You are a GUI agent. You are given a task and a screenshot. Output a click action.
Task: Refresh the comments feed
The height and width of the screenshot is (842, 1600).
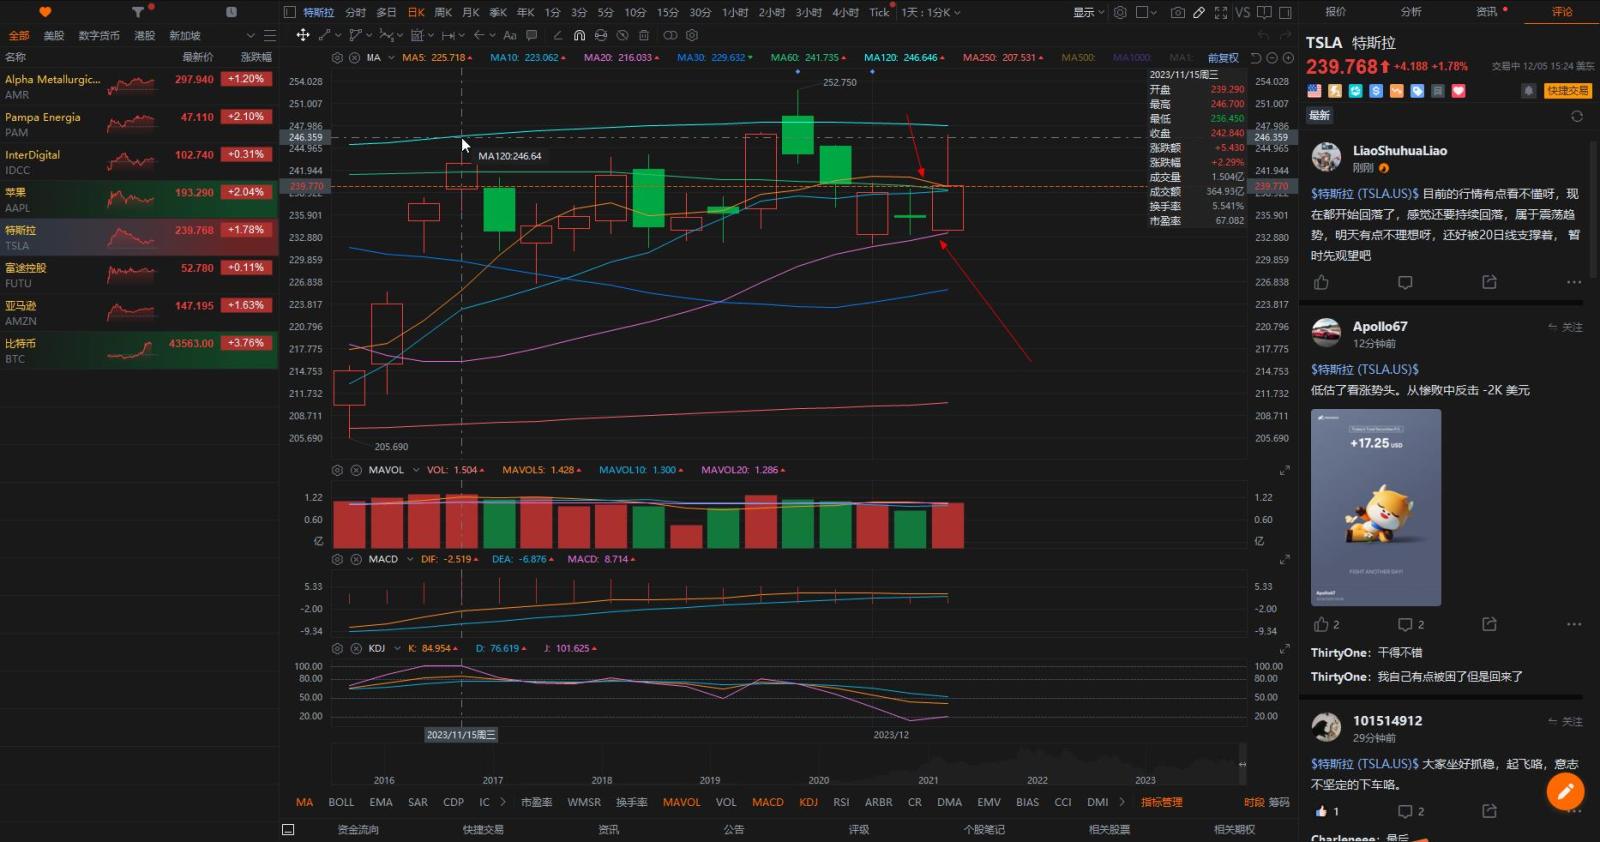coord(1577,116)
